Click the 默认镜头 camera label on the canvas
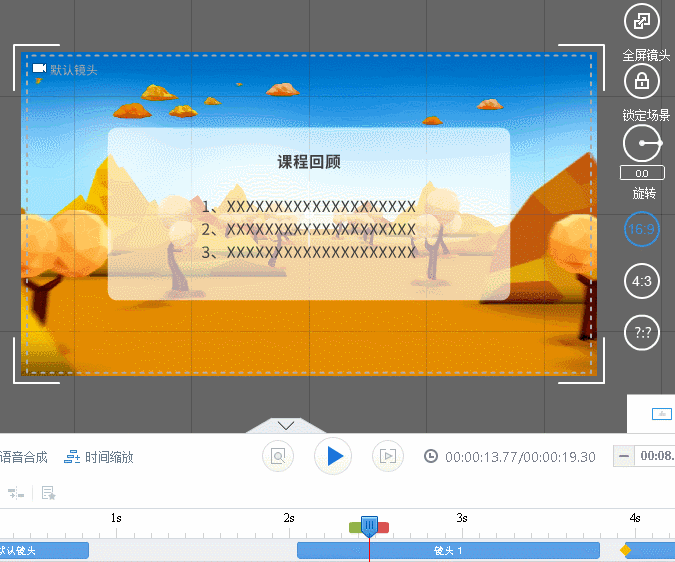The width and height of the screenshot is (675, 562). click(65, 70)
